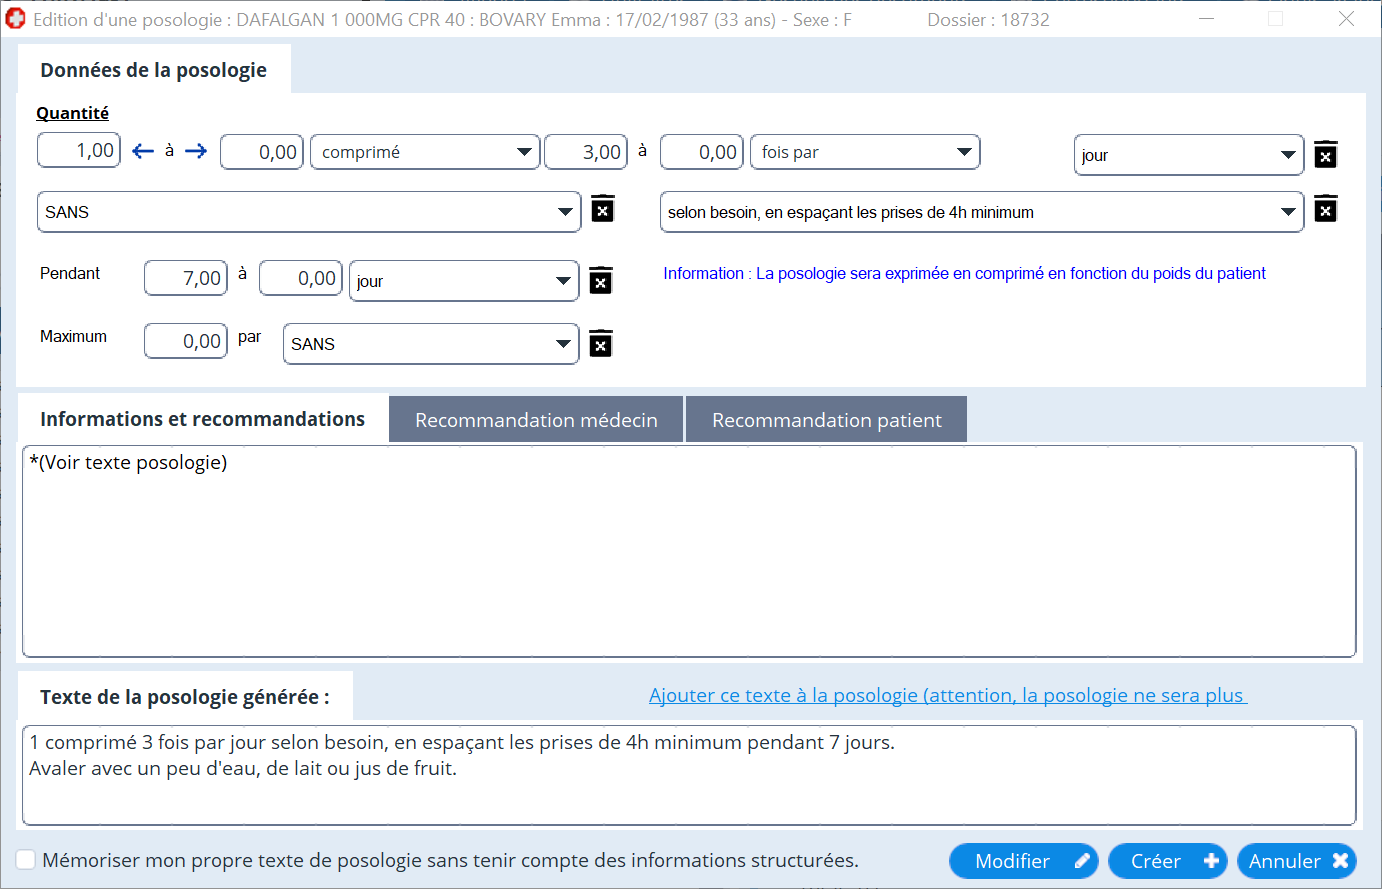Click 'Ajouter ce texte à la posologie' link
Viewport: 1382px width, 889px height.
[x=947, y=696]
